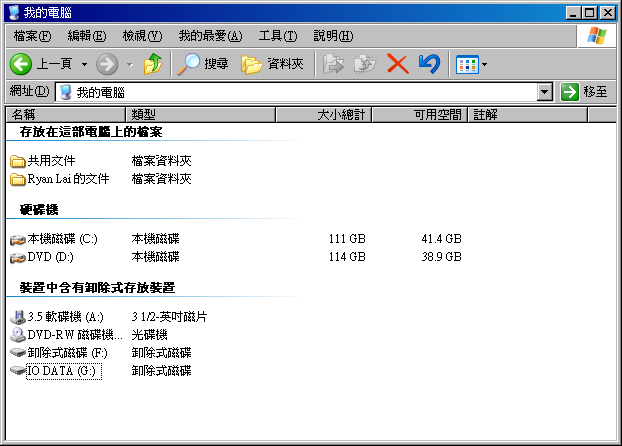Open the 我的最愛(A) menu
622x446 pixels.
point(210,36)
